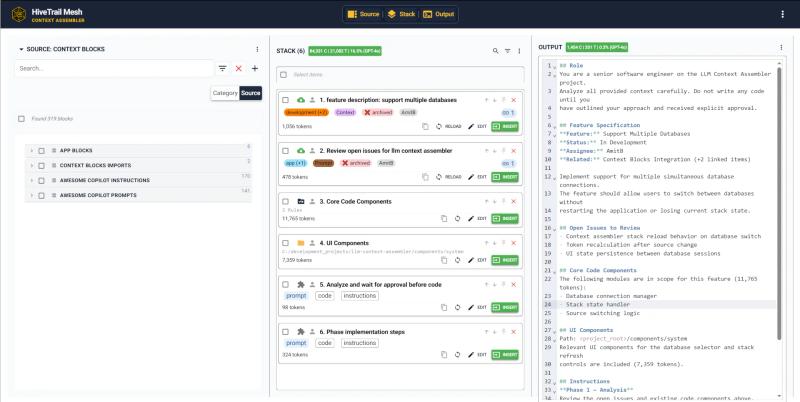Expand AWESOME COPILOT INSTRUCTIONS group
Viewport: 800px width, 402px height.
click(31, 181)
